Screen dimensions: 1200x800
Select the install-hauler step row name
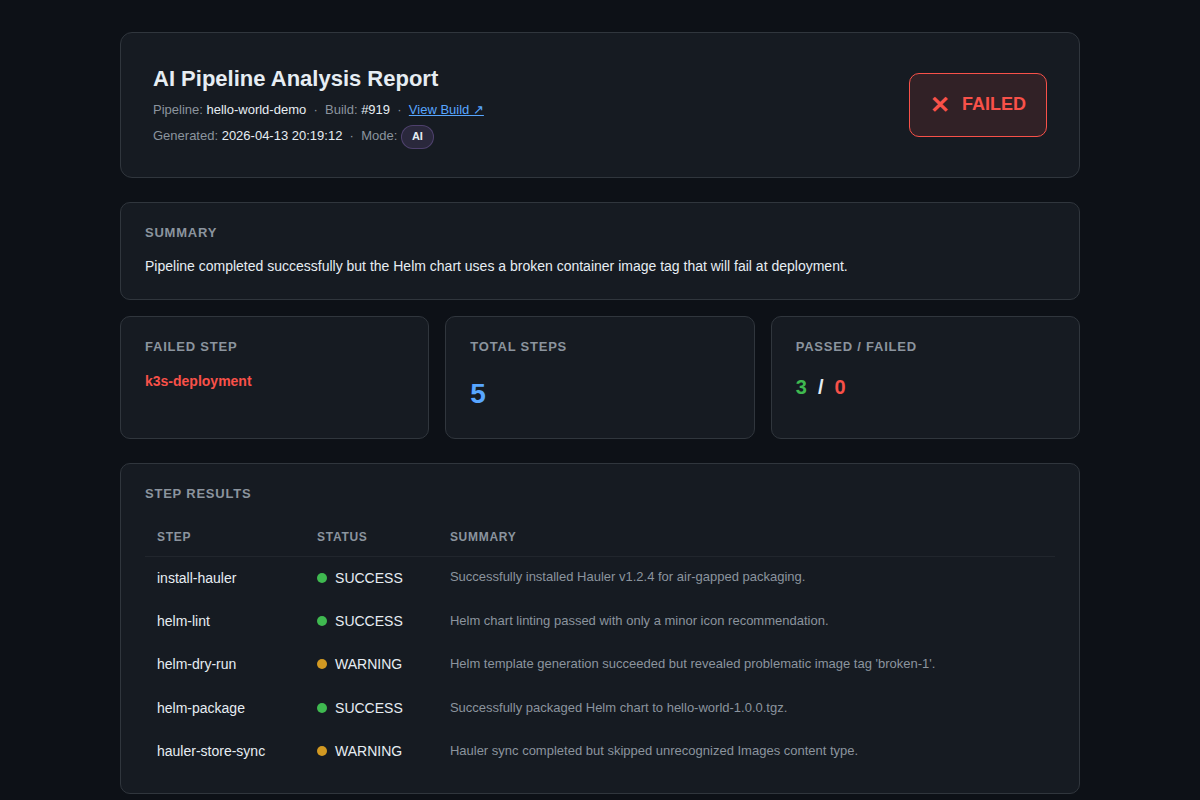[x=197, y=578]
